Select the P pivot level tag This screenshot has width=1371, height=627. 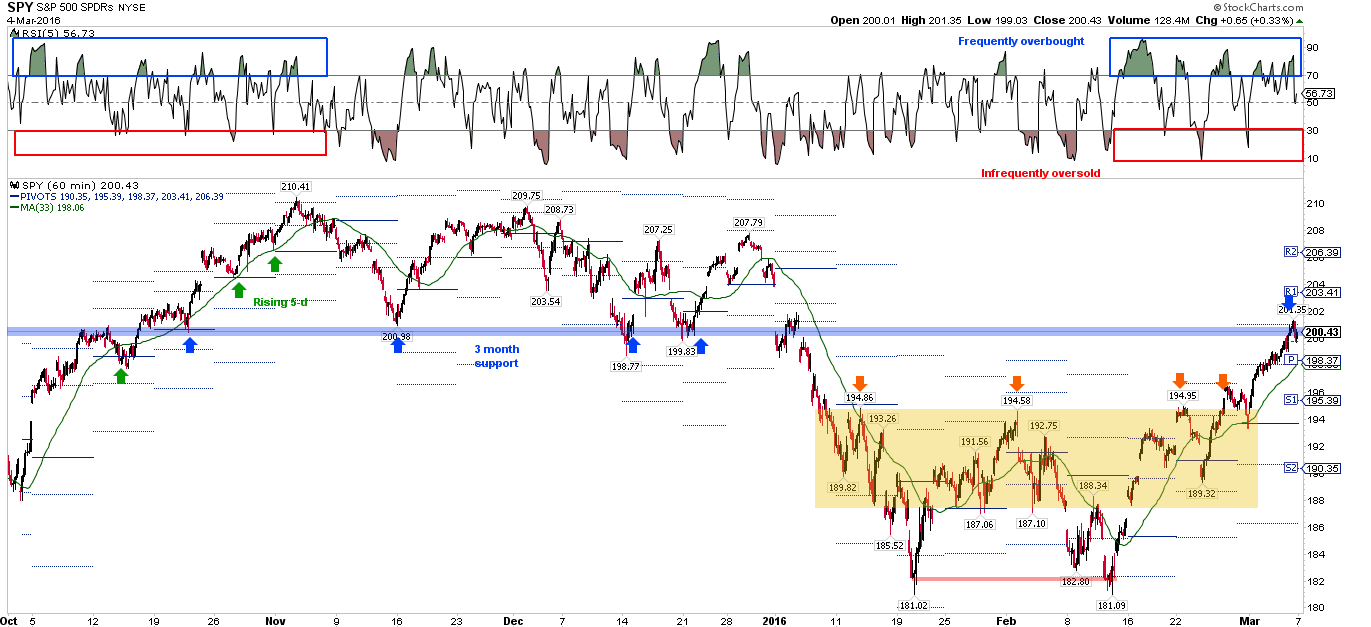(1291, 360)
